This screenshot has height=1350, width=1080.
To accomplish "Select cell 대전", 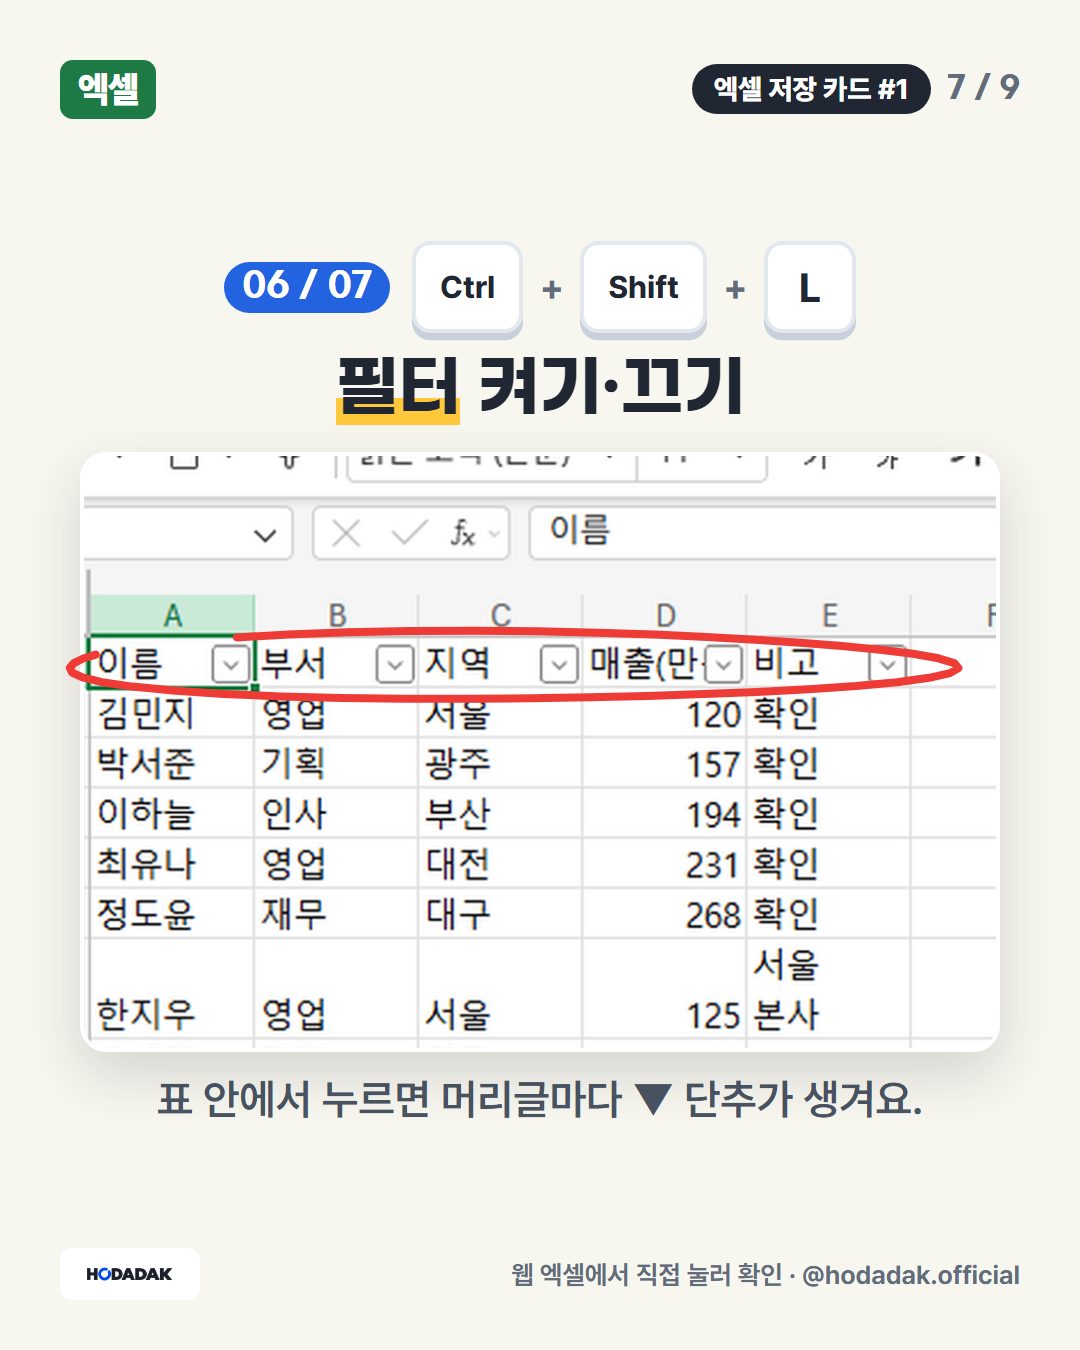I will pos(501,863).
